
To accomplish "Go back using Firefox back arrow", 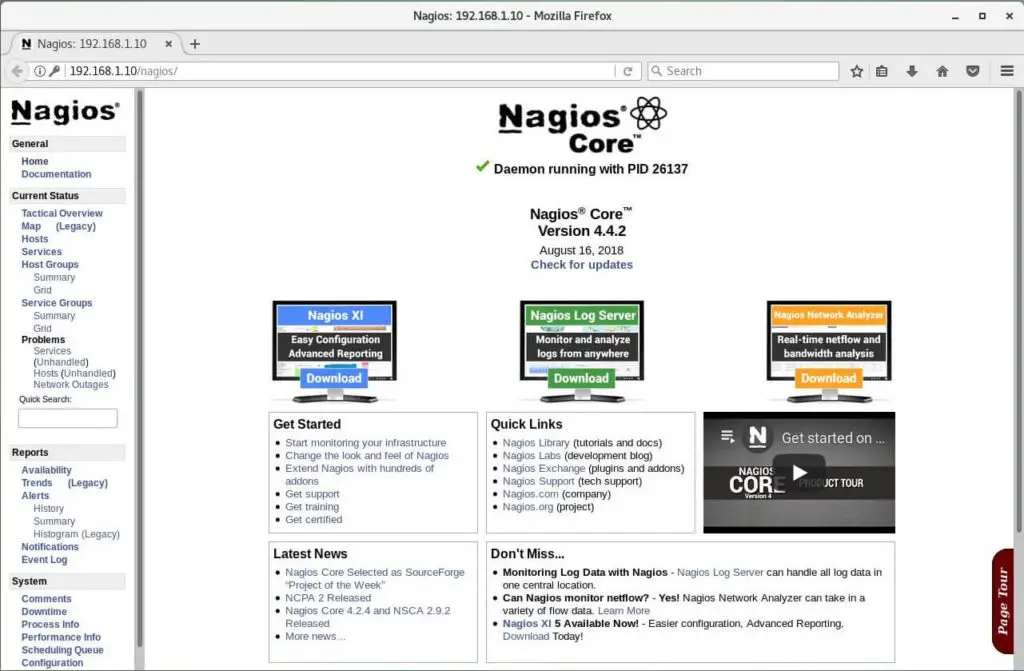I will click(x=18, y=71).
